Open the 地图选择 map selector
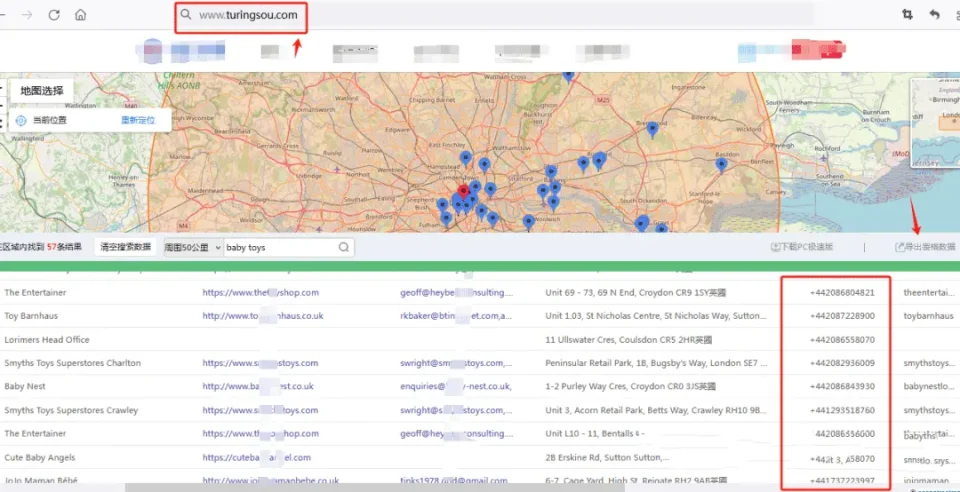Image resolution: width=960 pixels, height=492 pixels. (x=42, y=91)
